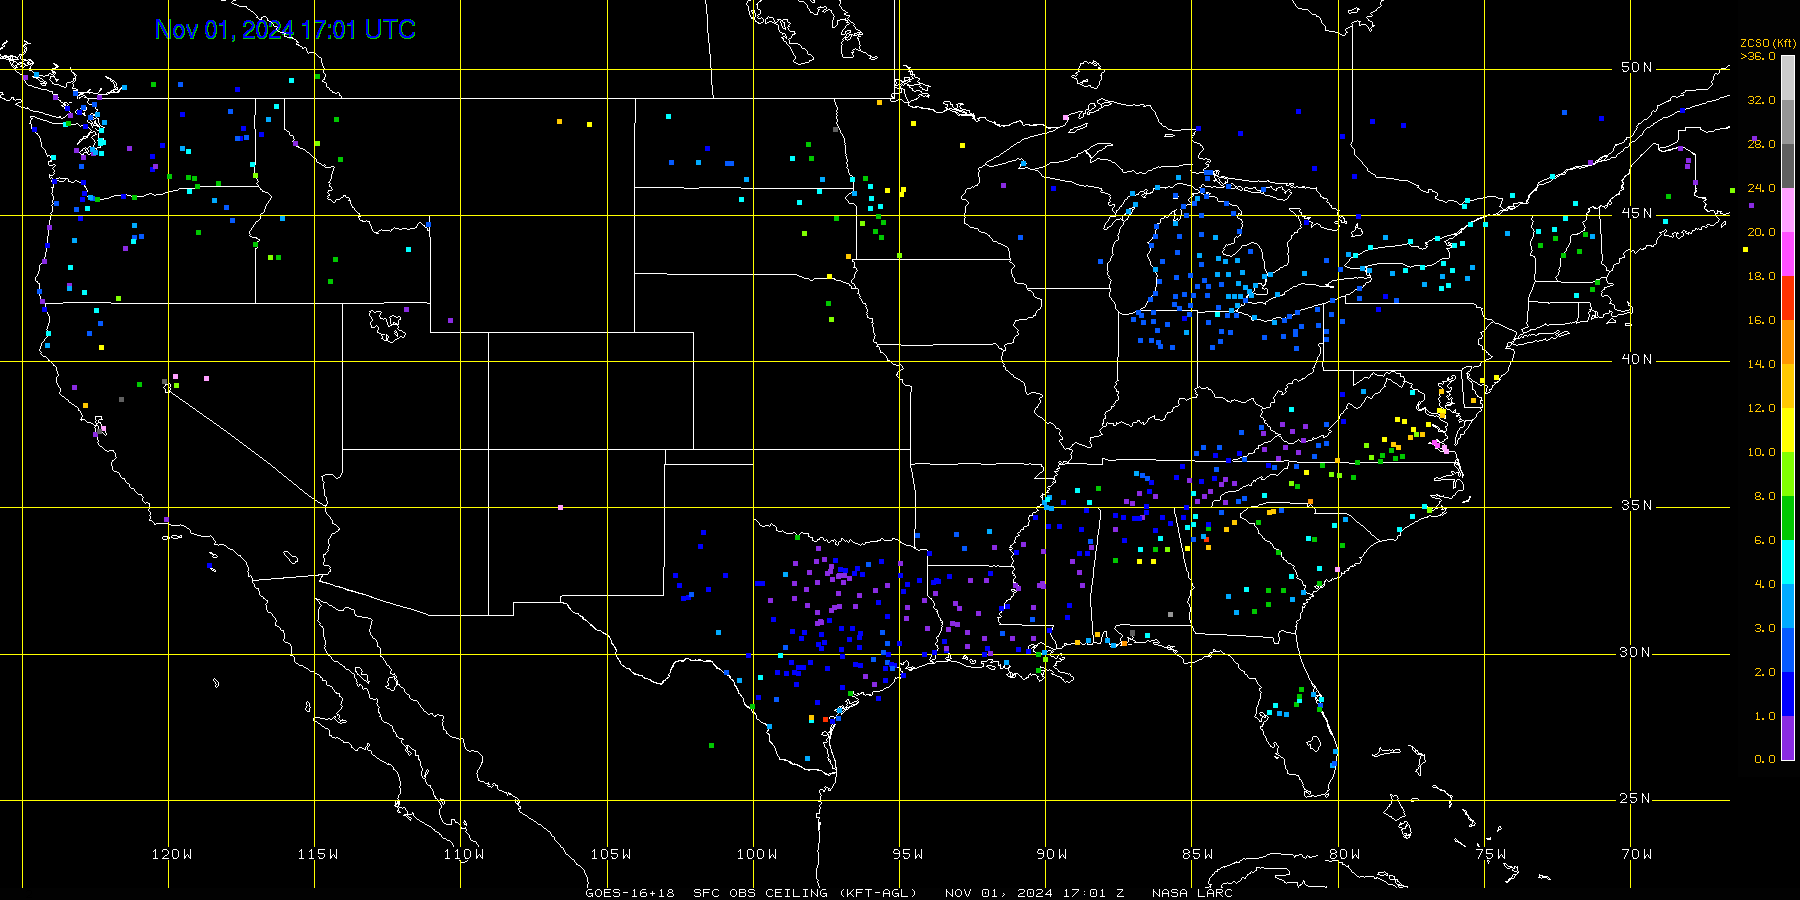The image size is (1800, 900).
Task: Click the dark green 6.0–8.0 legend band
Action: 1788,518
